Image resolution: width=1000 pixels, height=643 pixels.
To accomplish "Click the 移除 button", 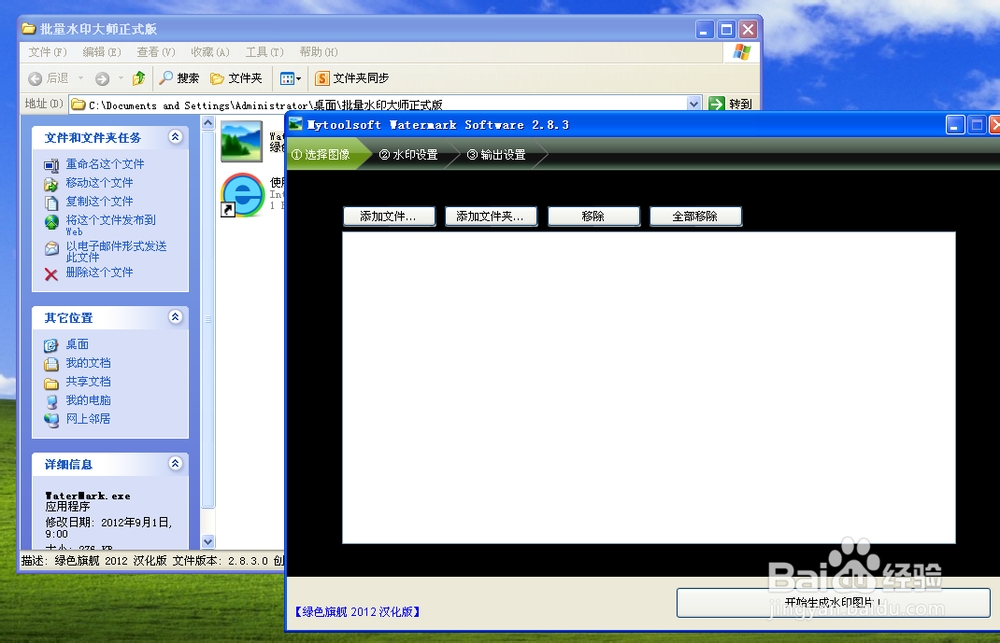I will pos(594,216).
